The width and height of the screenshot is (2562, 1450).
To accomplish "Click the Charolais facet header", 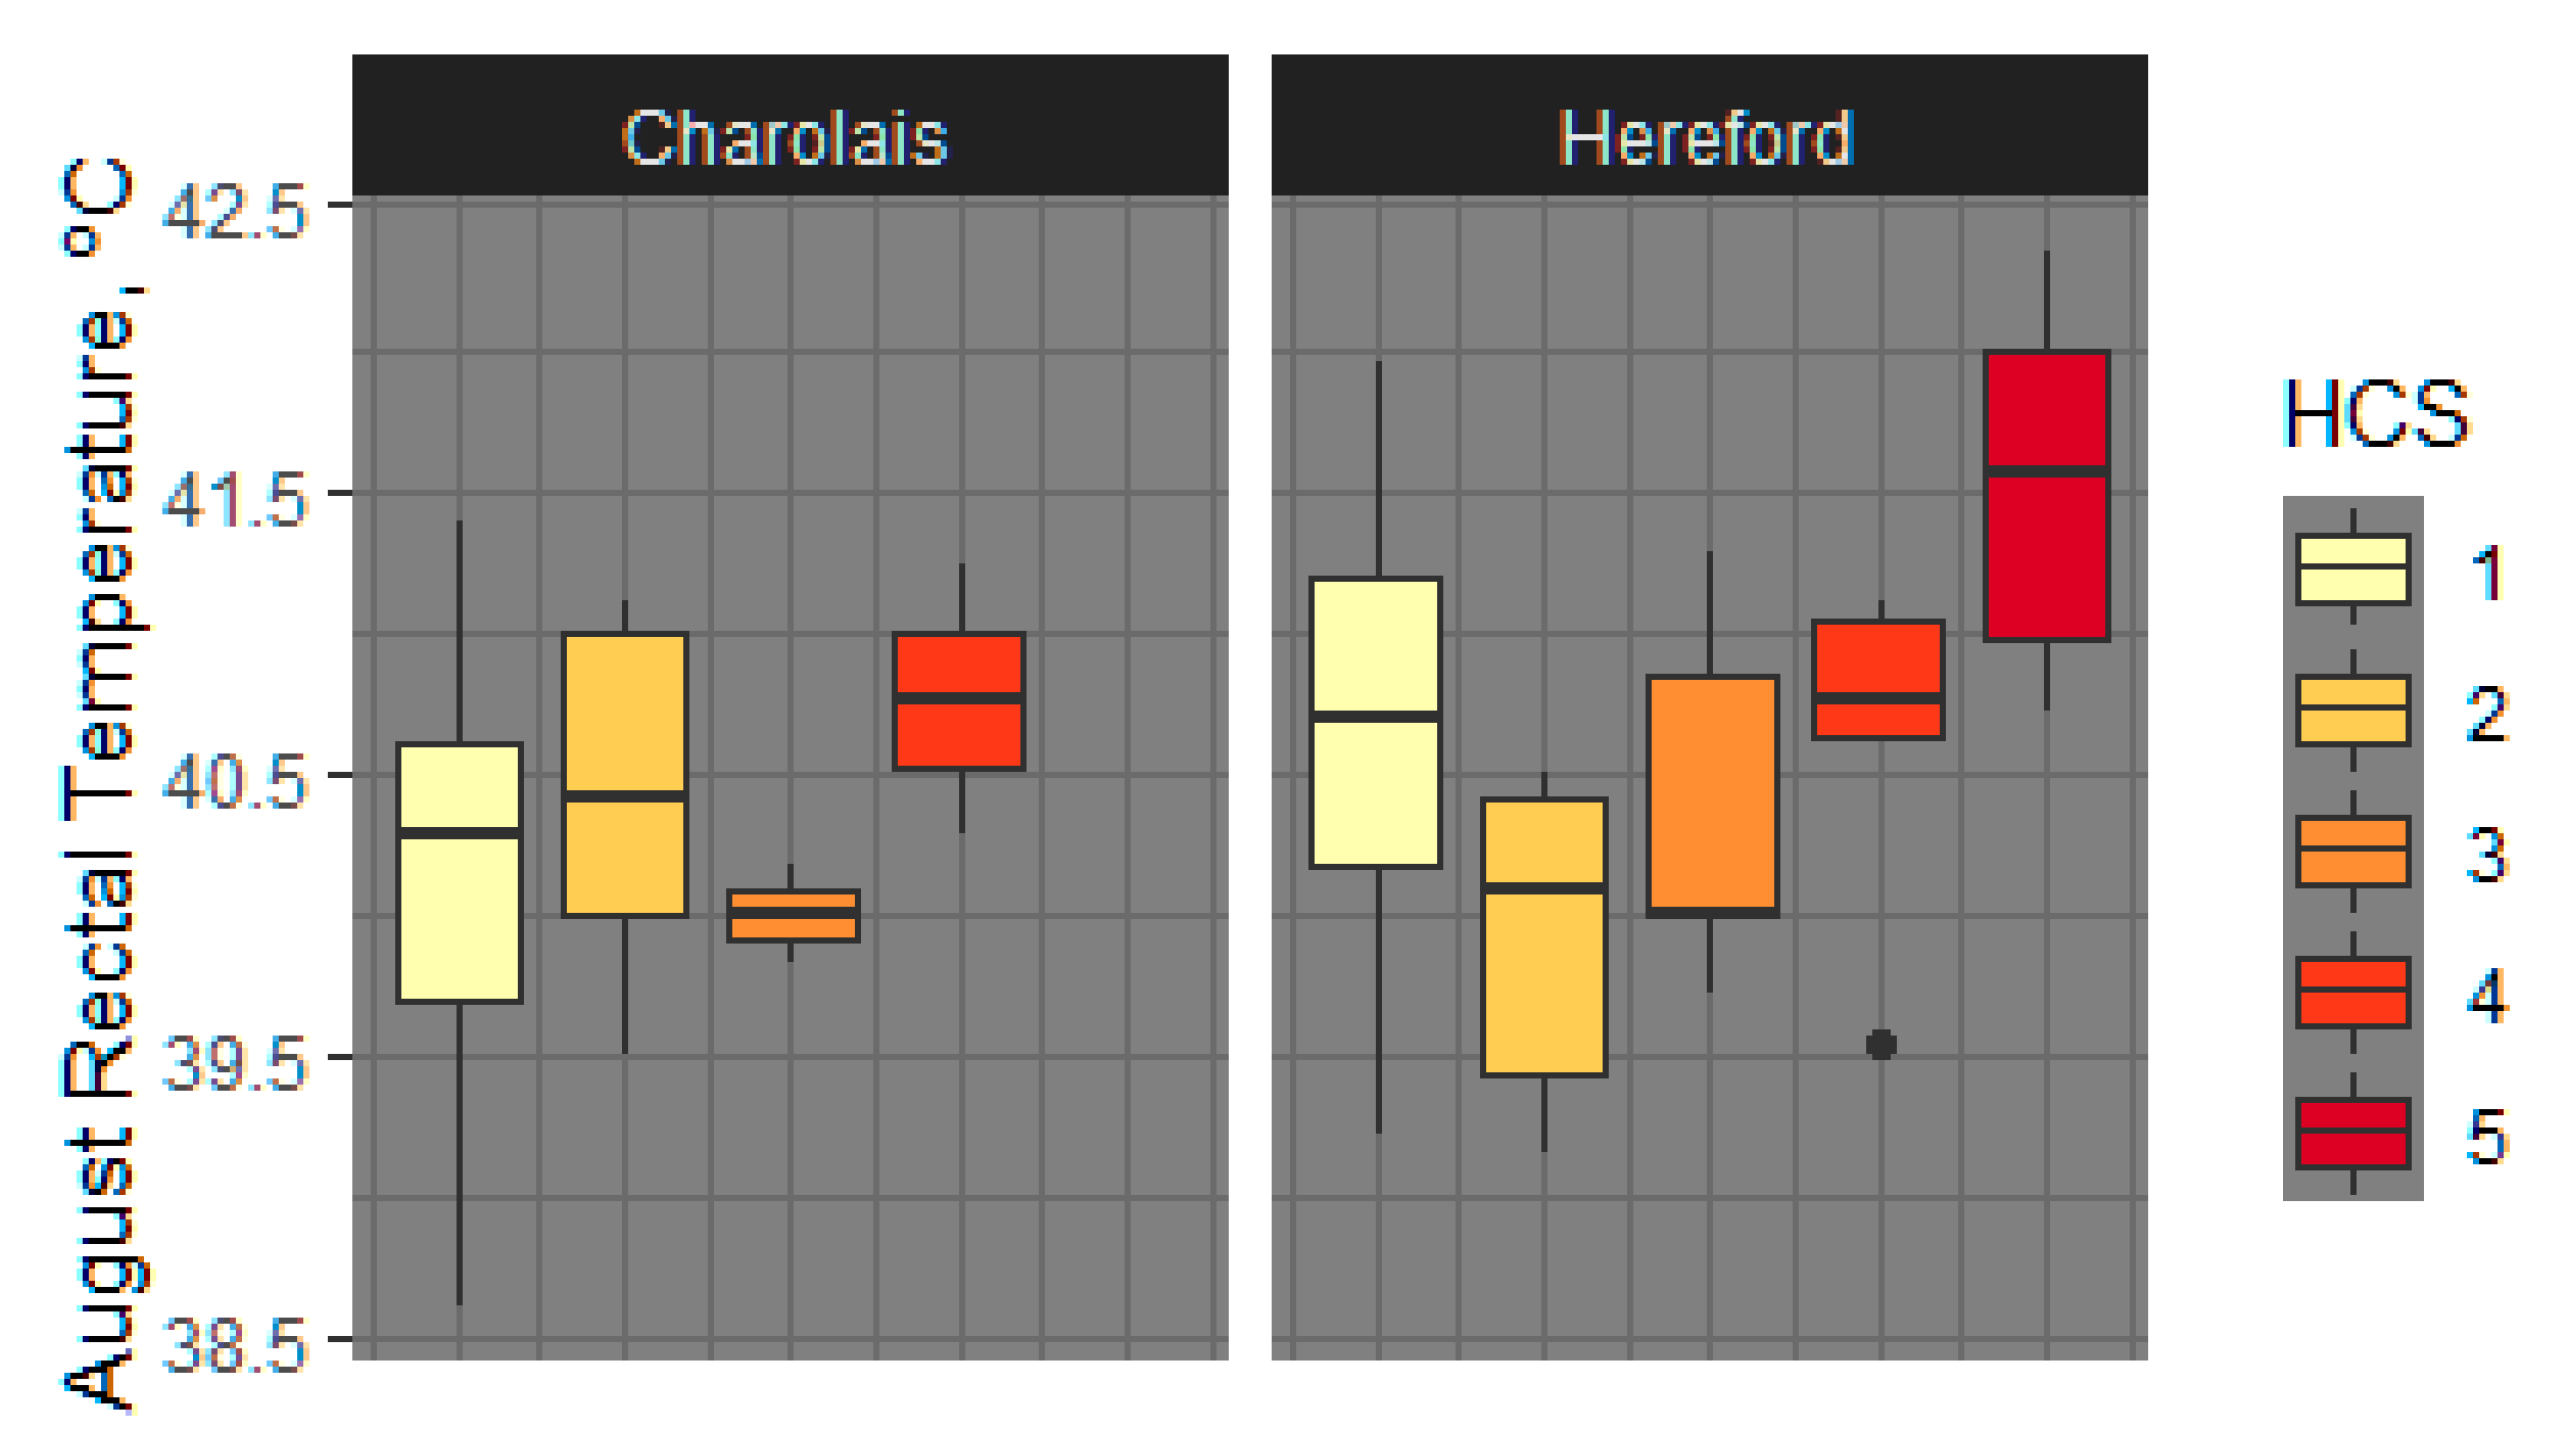I will pos(789,136).
